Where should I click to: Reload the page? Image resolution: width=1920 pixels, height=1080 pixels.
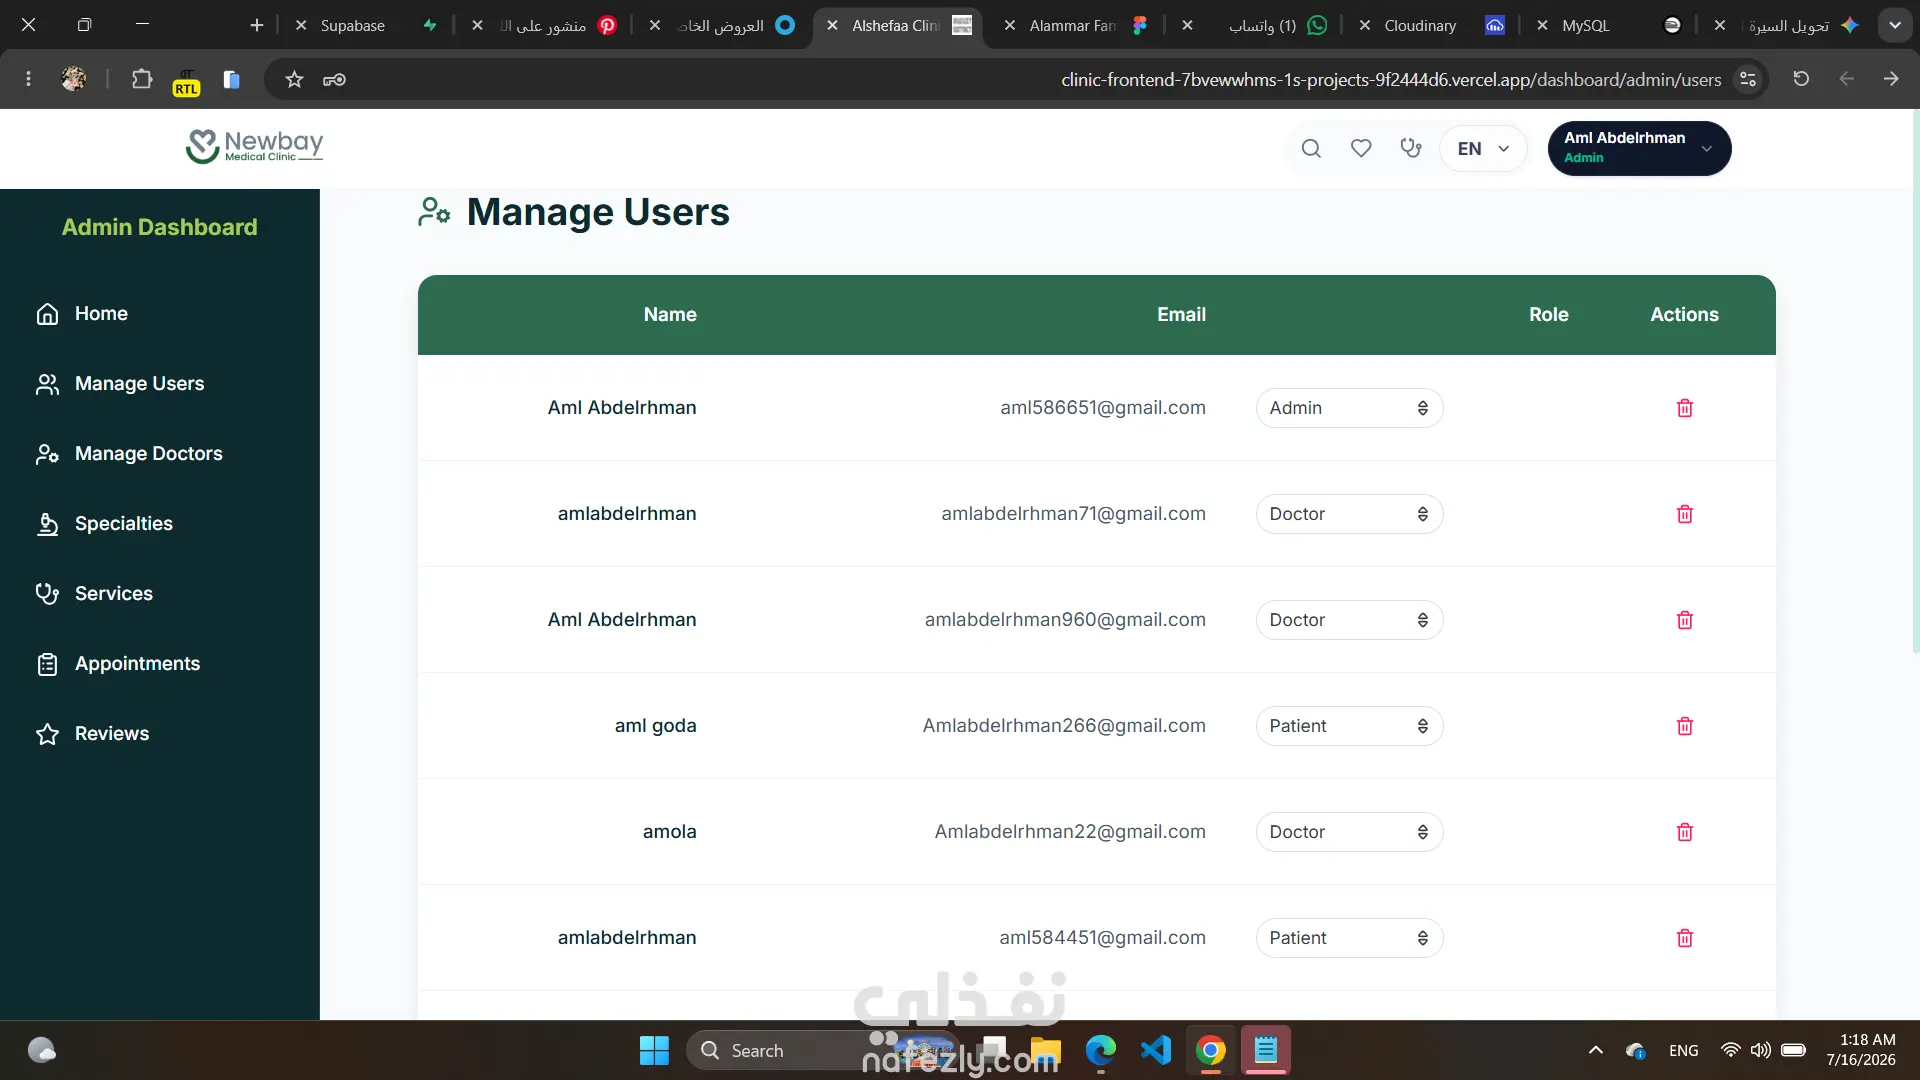point(1801,79)
